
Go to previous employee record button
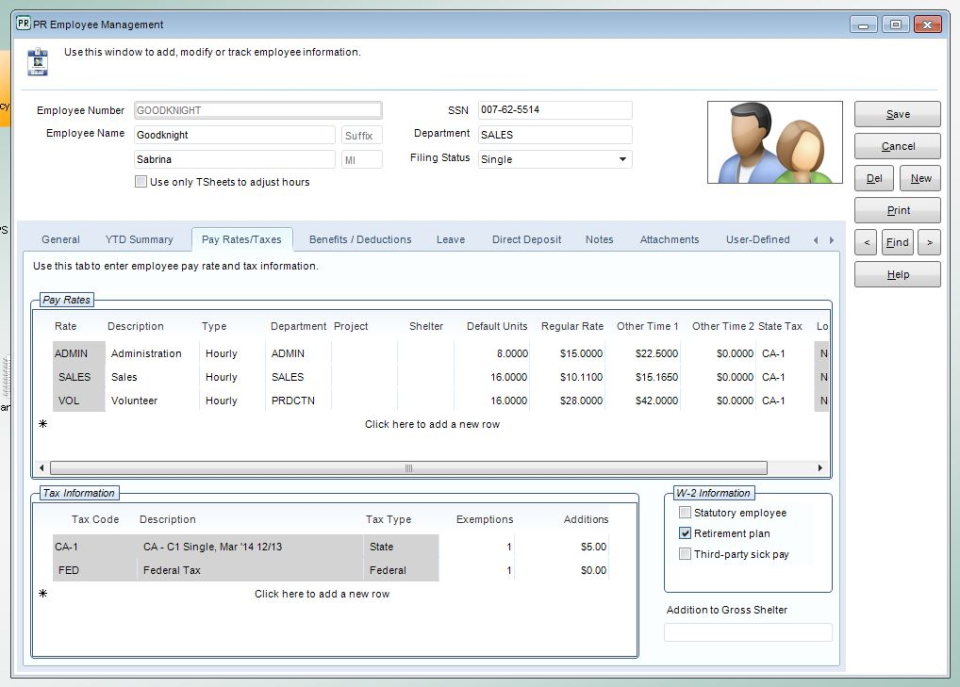(866, 242)
